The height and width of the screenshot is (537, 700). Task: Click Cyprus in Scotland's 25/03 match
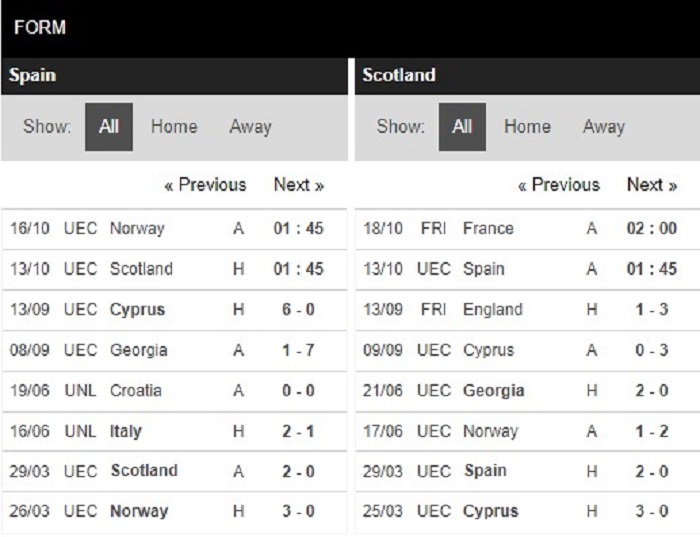coord(491,512)
